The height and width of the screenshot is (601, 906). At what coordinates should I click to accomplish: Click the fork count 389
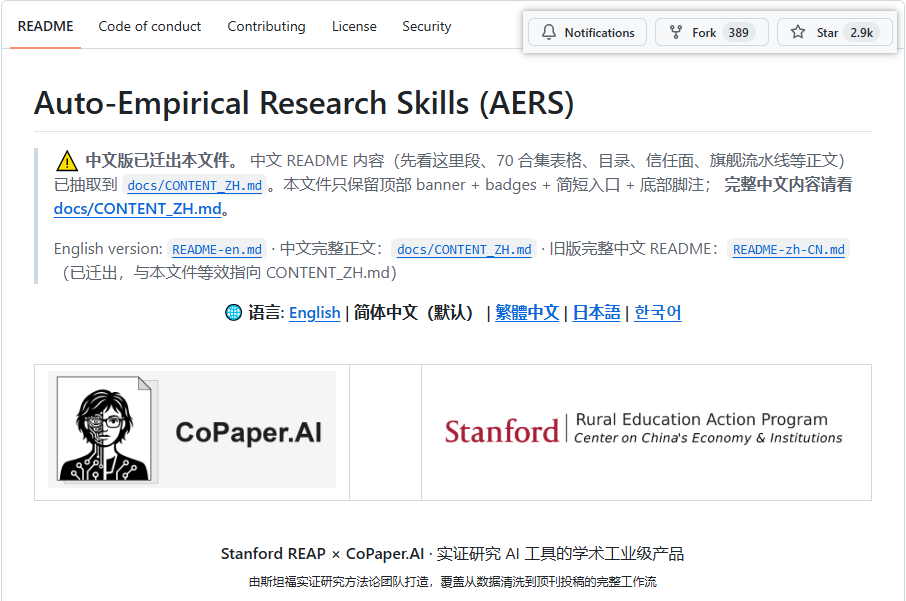click(738, 32)
